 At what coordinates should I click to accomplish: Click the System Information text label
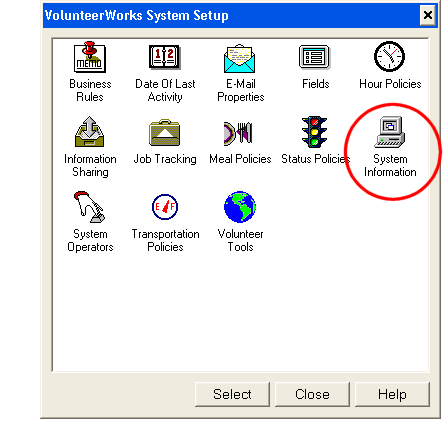(390, 165)
